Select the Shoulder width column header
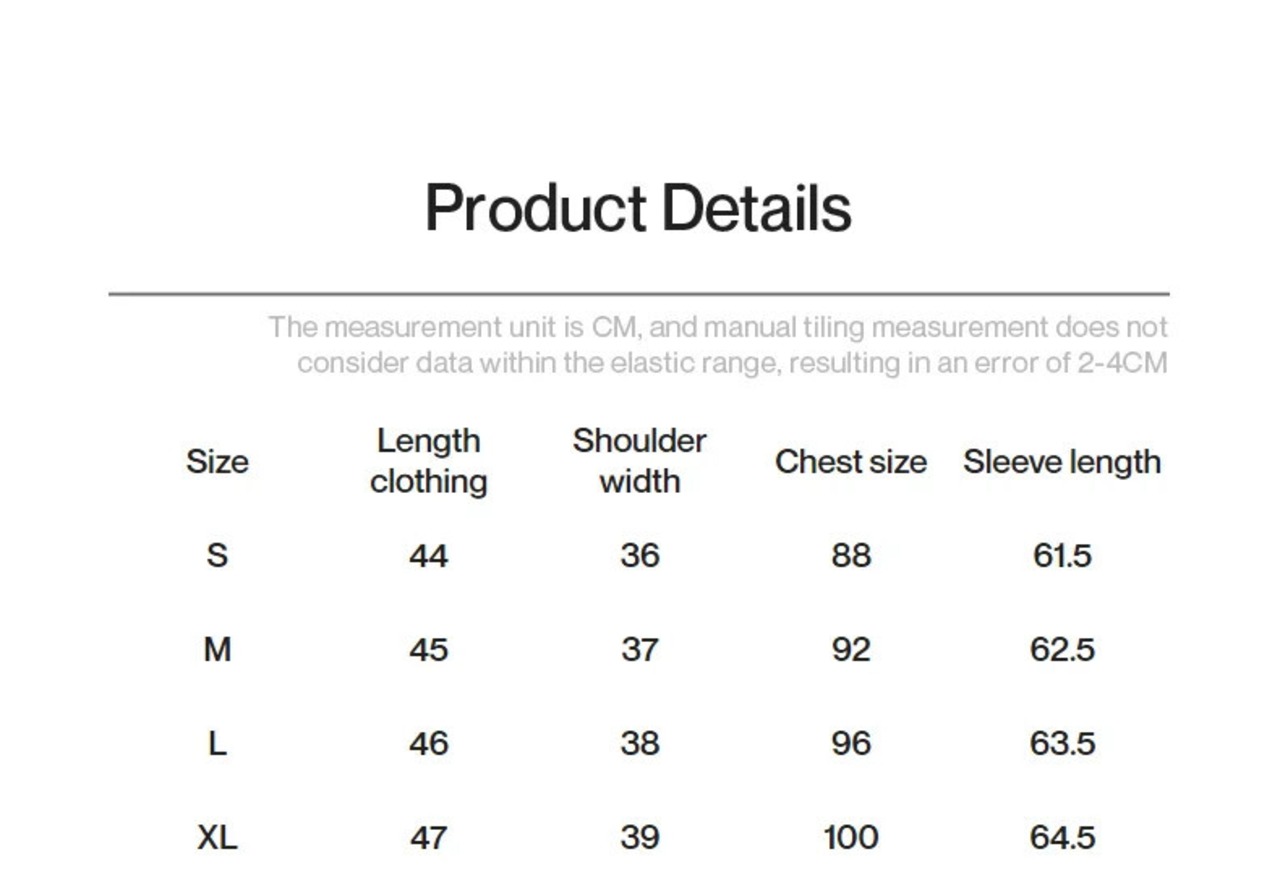The height and width of the screenshot is (883, 1280). [639, 461]
